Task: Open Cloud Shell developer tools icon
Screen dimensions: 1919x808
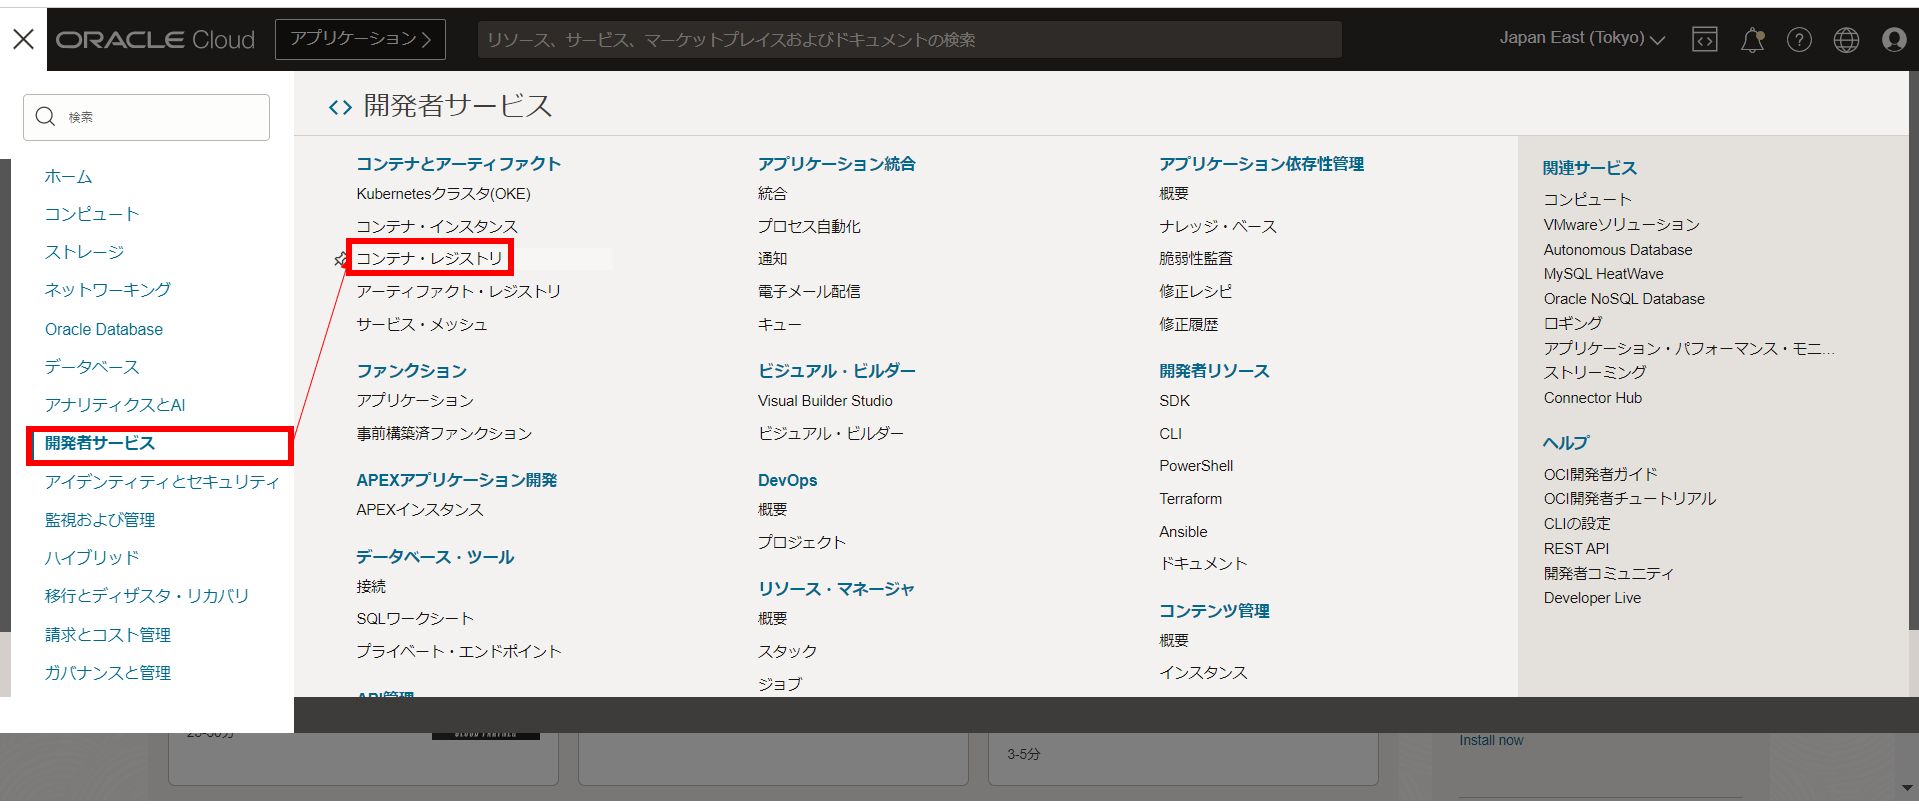Action: pos(1704,39)
